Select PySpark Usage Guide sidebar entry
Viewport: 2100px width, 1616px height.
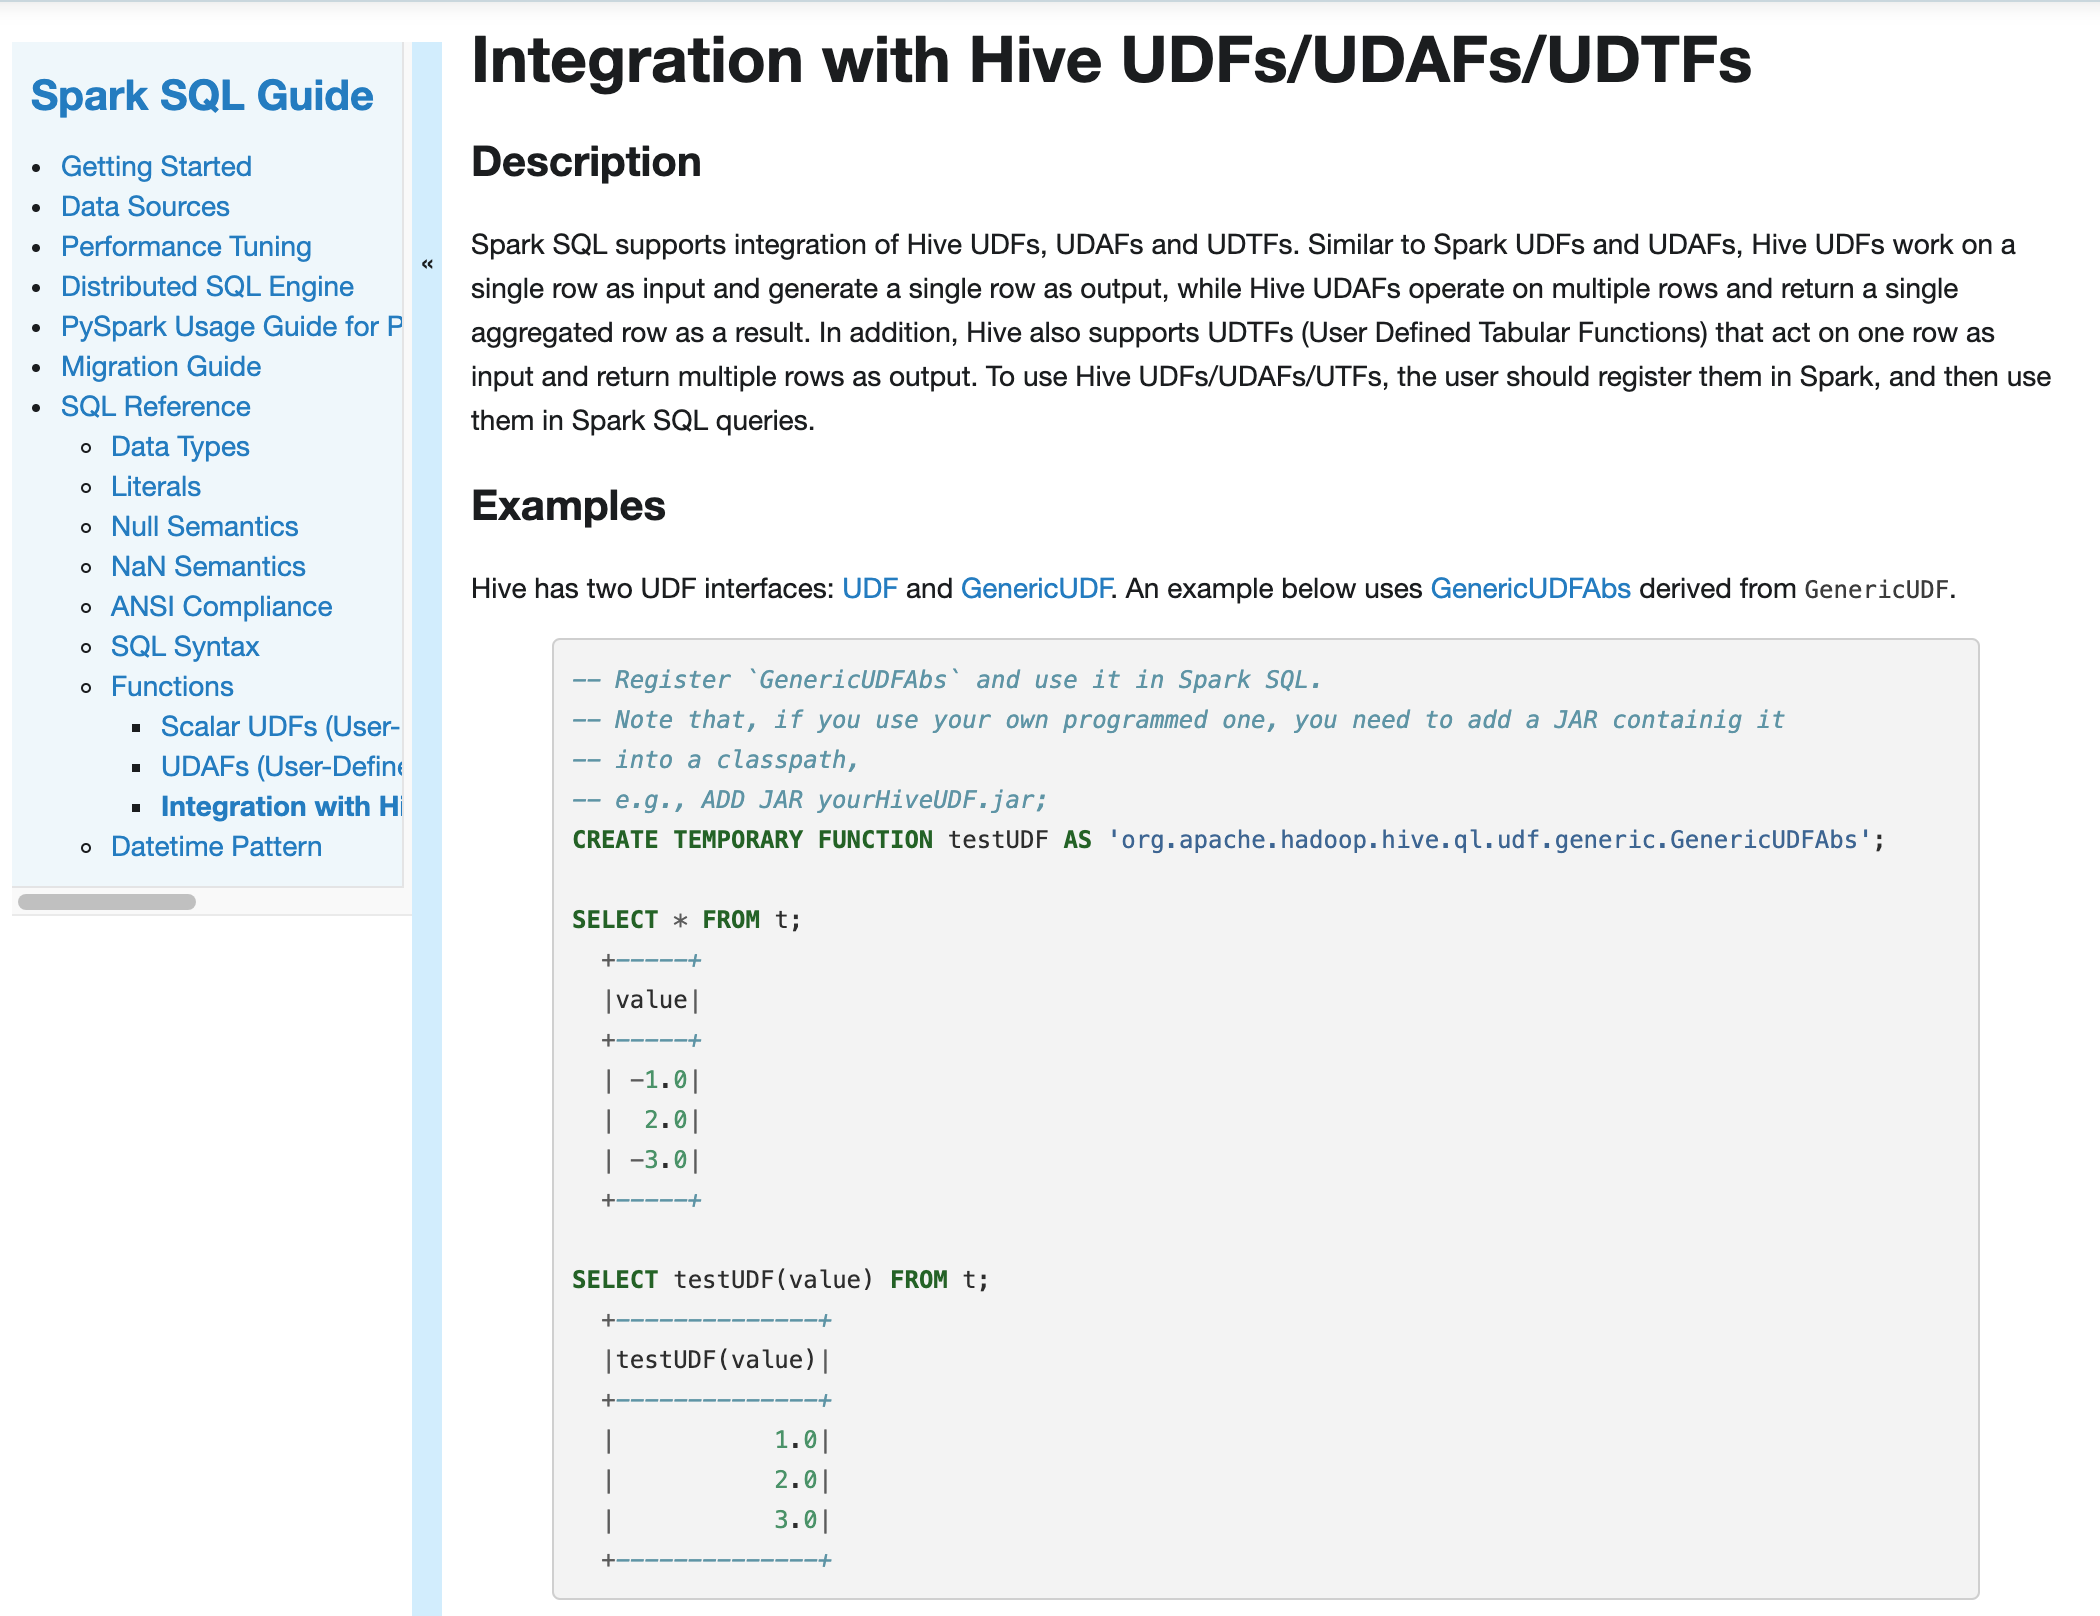pos(230,326)
